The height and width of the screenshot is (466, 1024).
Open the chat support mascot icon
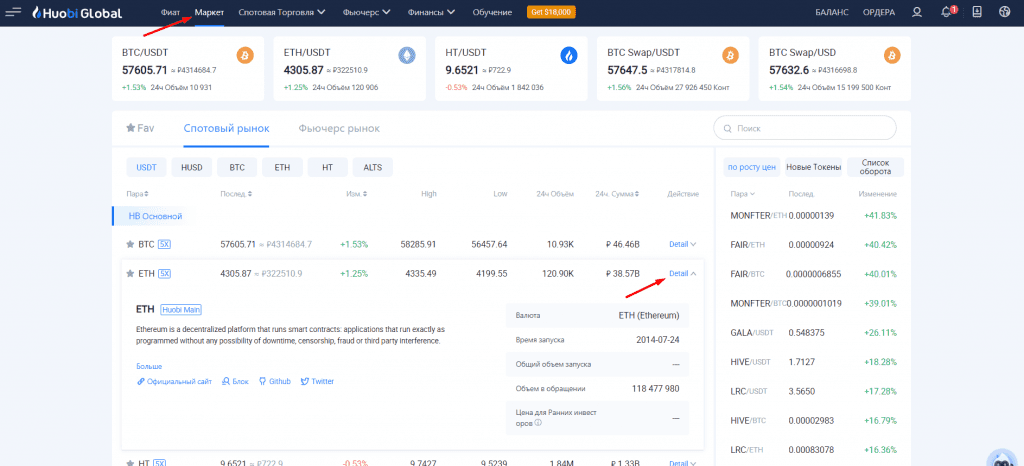coord(1000,458)
